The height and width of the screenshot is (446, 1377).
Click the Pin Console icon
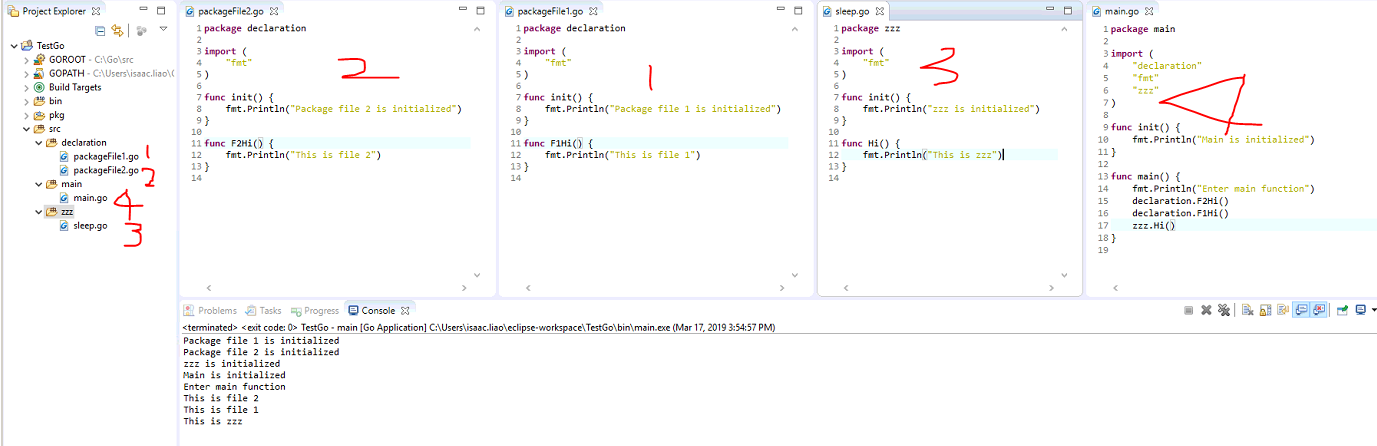[1343, 310]
